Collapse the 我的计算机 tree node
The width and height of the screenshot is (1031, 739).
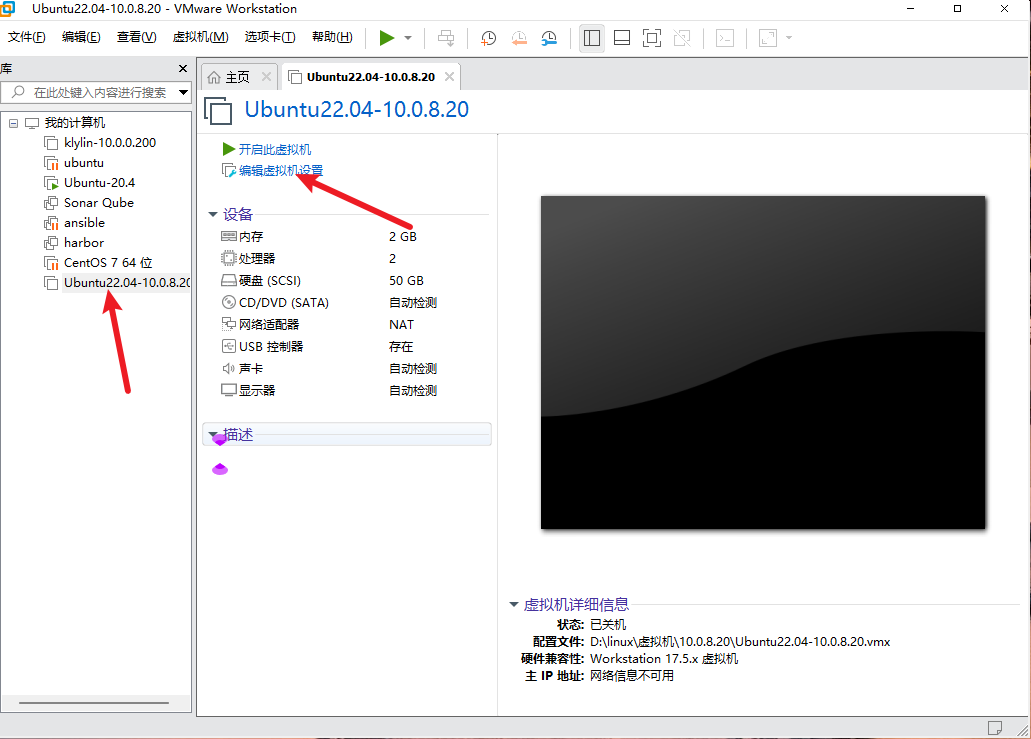13,122
